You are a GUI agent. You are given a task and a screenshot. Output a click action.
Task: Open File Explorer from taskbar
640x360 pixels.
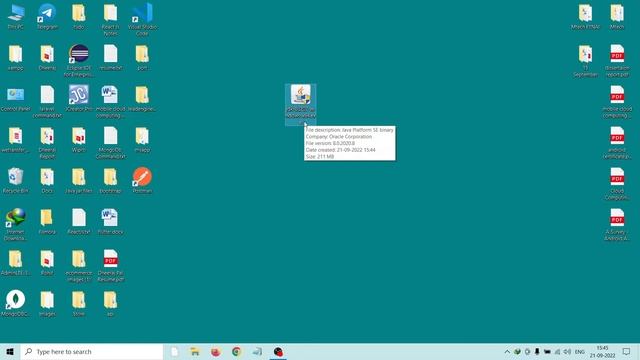point(195,351)
